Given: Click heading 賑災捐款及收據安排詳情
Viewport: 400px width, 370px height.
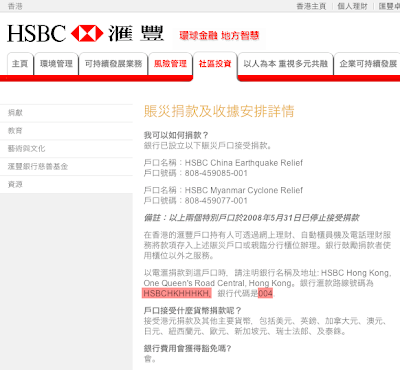Looking at the screenshot, I should pyautogui.click(x=219, y=111).
